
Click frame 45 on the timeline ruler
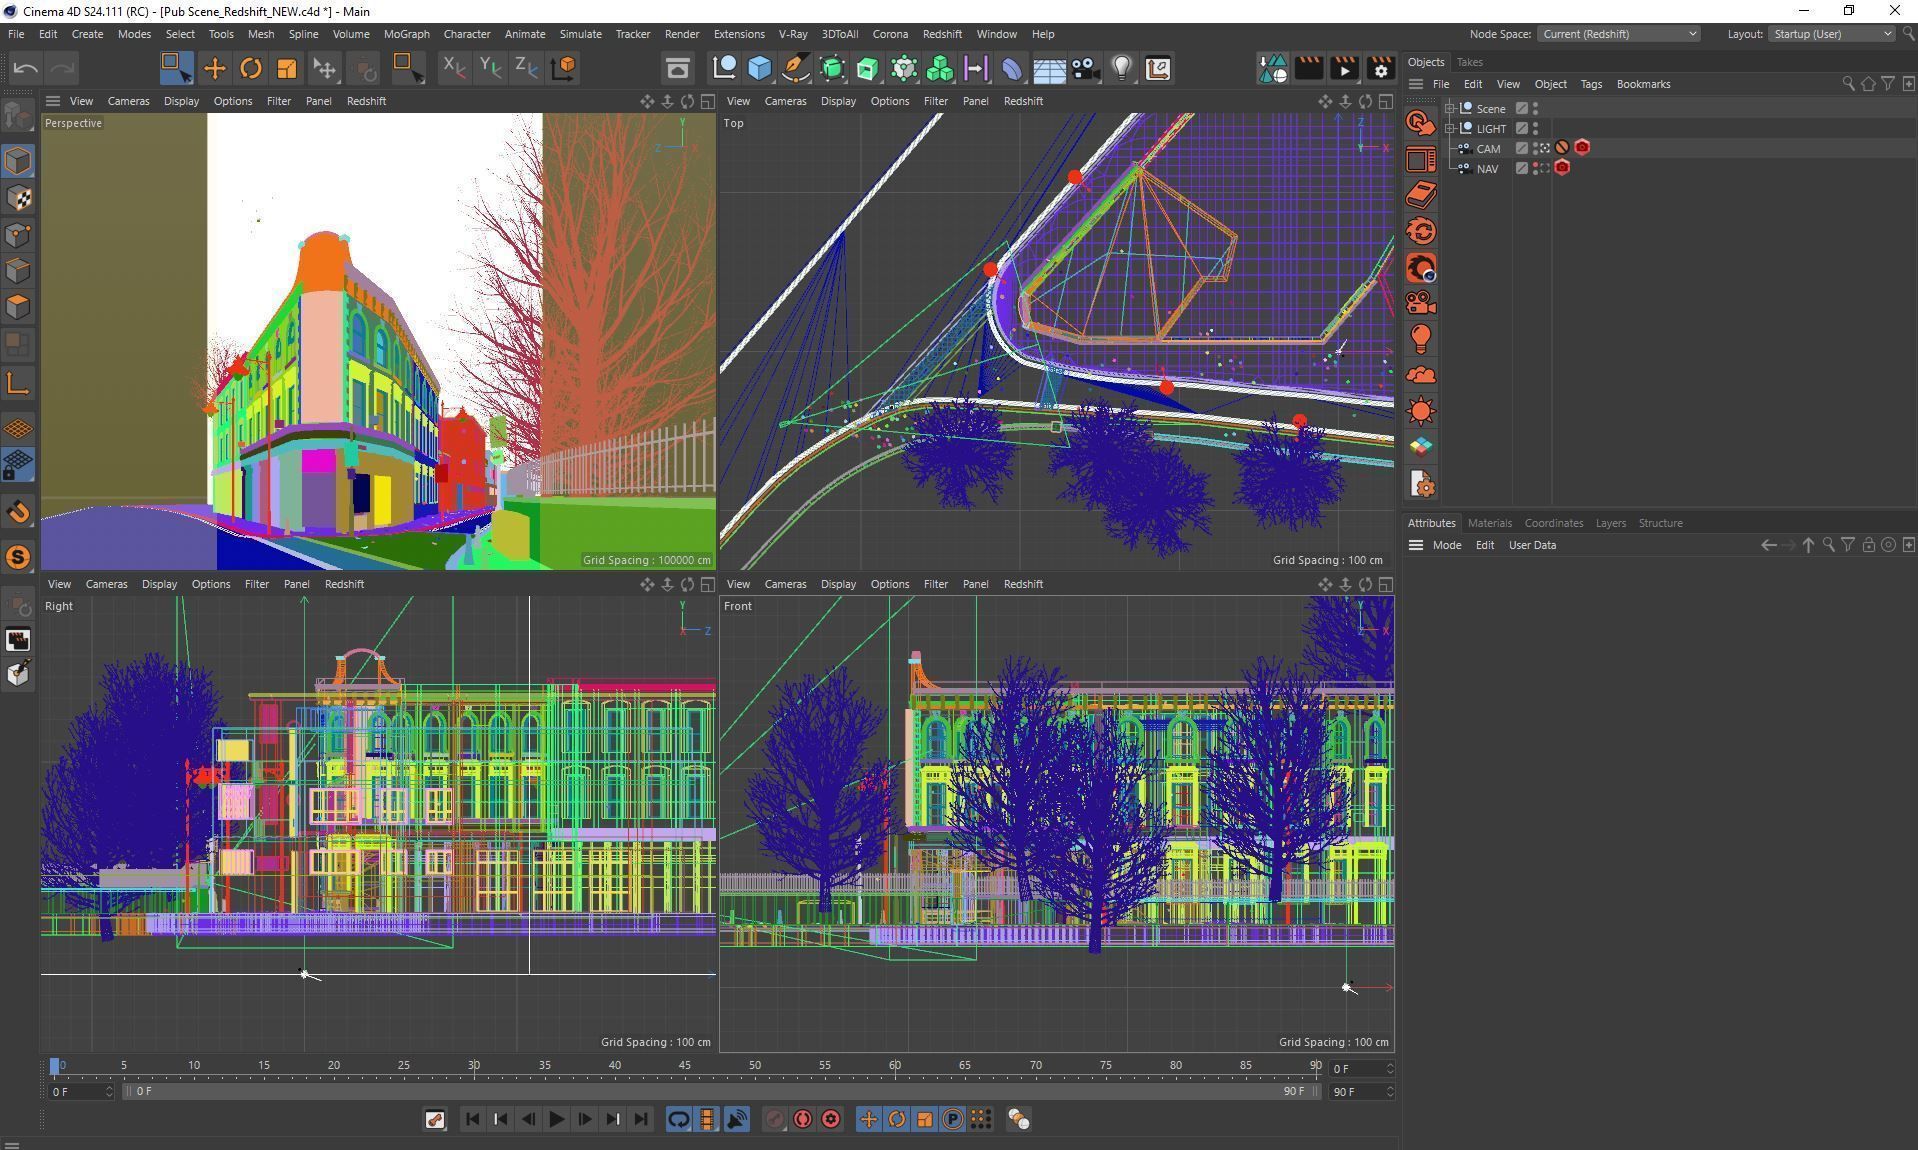tap(685, 1066)
